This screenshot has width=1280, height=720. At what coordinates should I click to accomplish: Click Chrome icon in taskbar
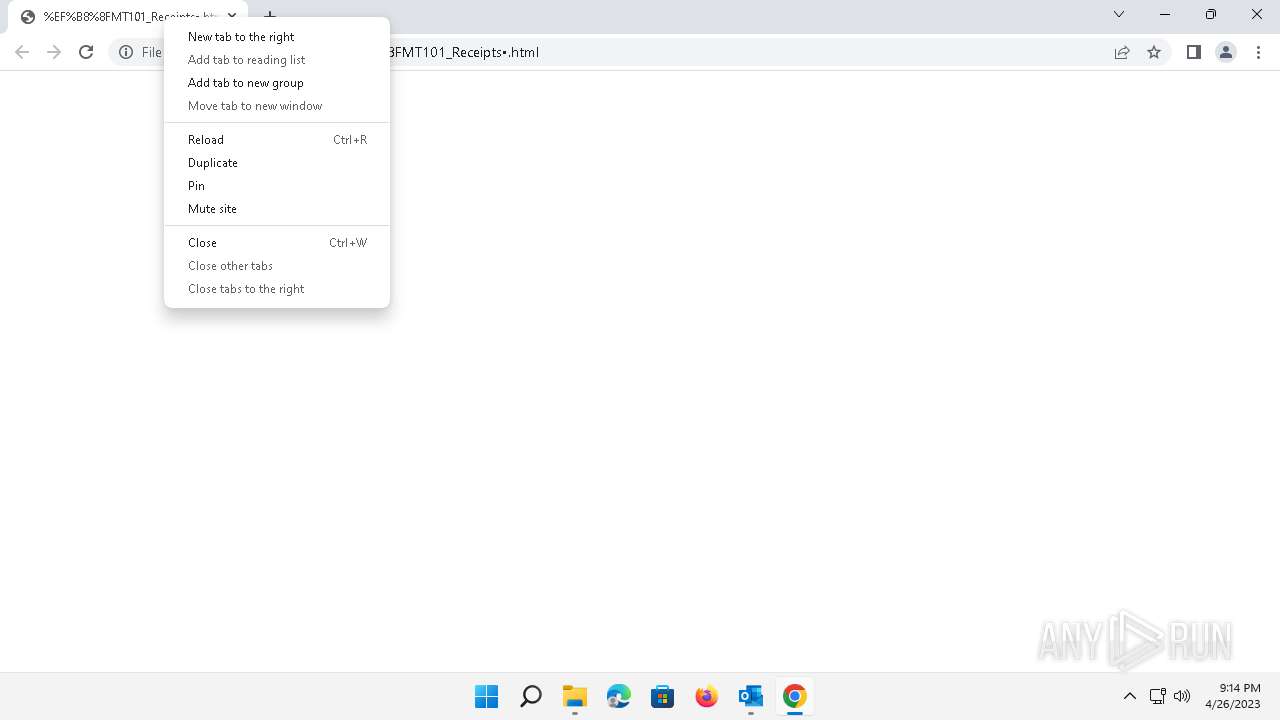tap(795, 697)
